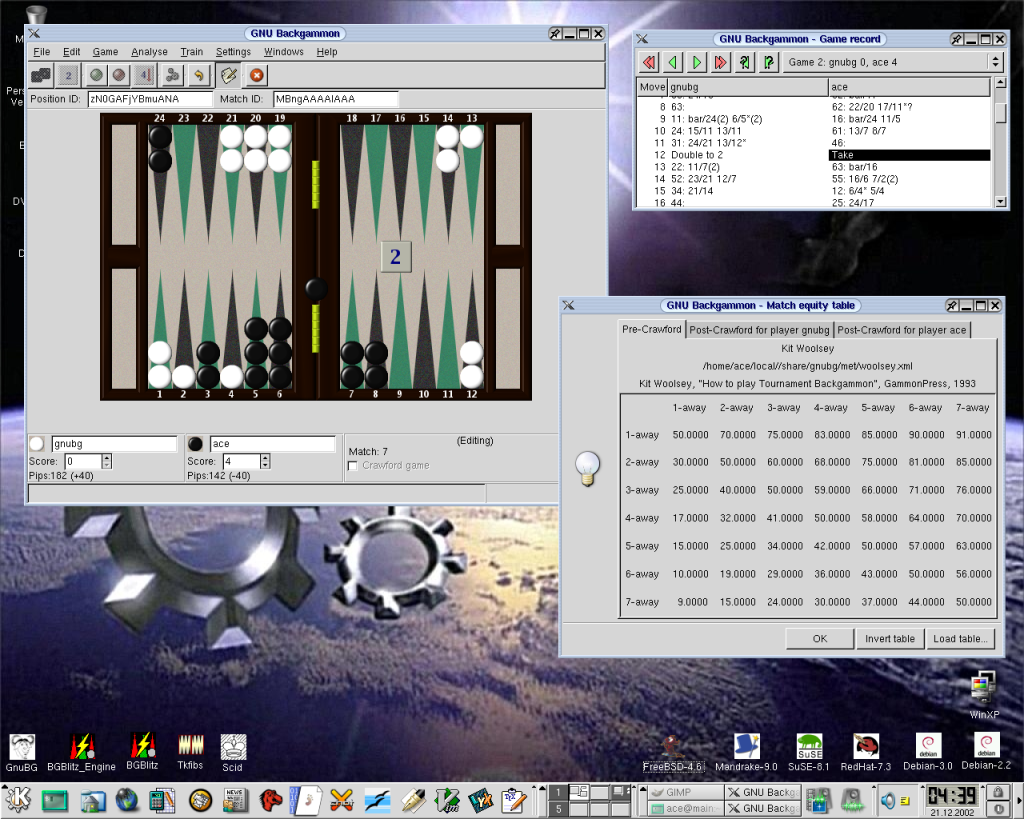Screen dimensions: 1024x819
Task: Go to previous game with red double-left arrow
Action: point(648,62)
